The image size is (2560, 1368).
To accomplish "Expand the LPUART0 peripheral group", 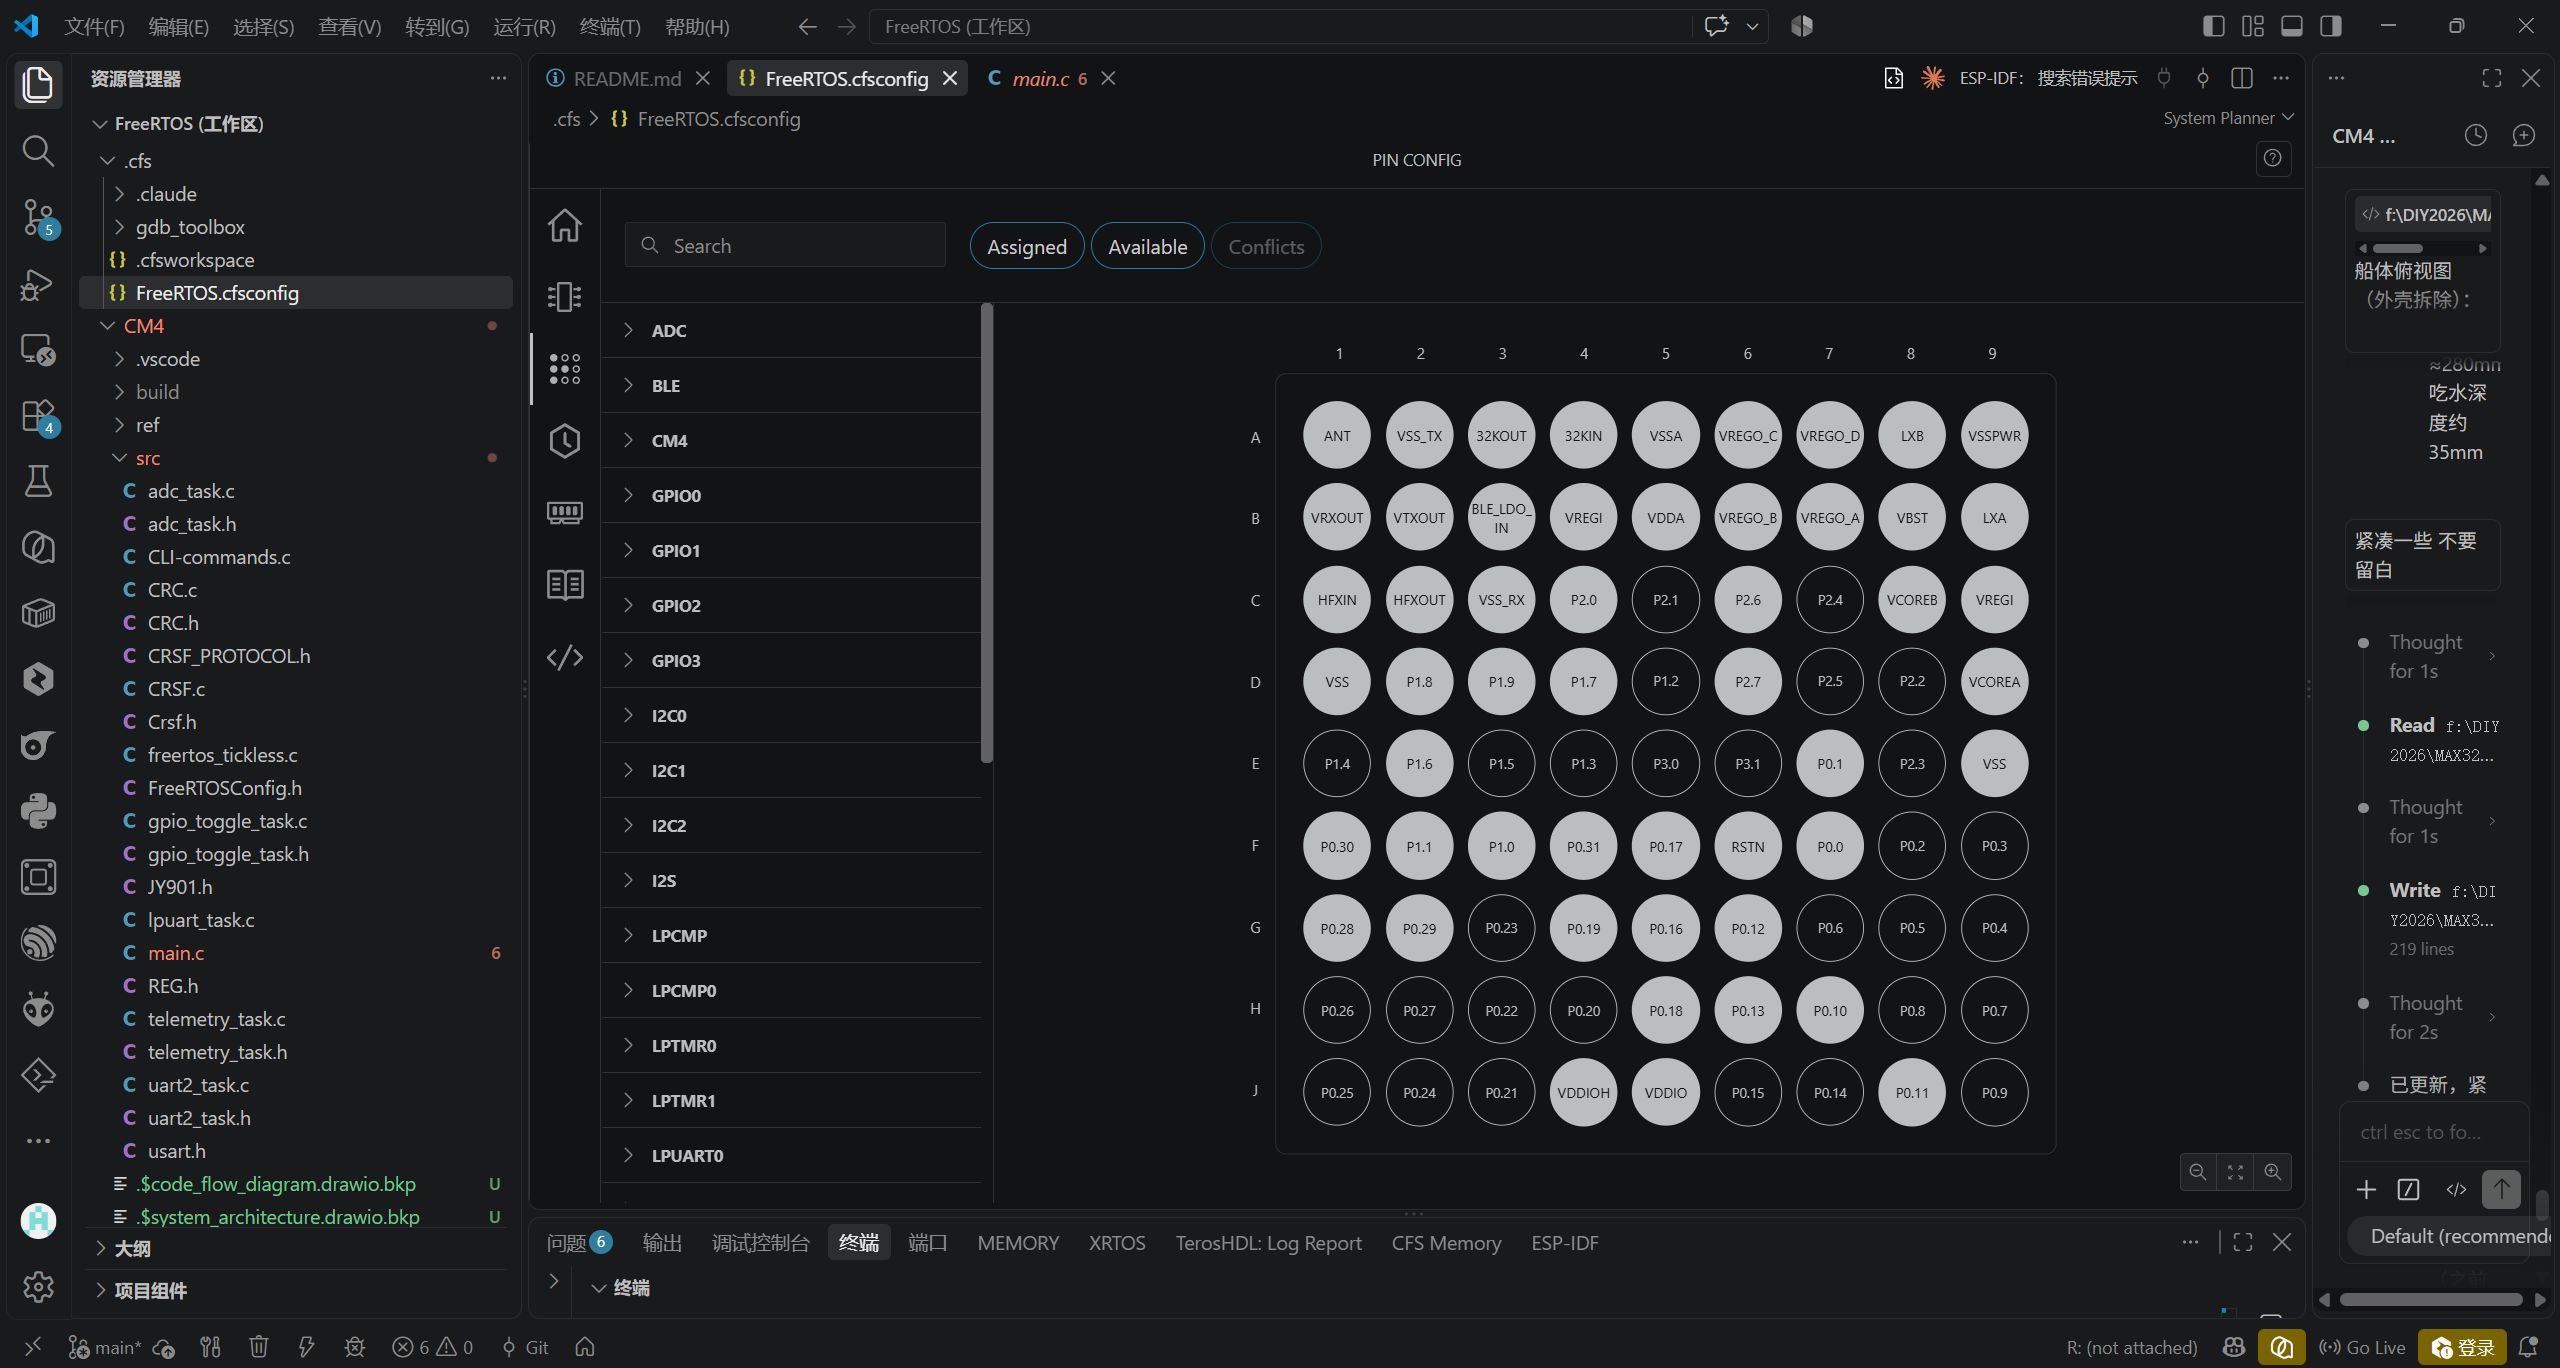I will tap(792, 1155).
